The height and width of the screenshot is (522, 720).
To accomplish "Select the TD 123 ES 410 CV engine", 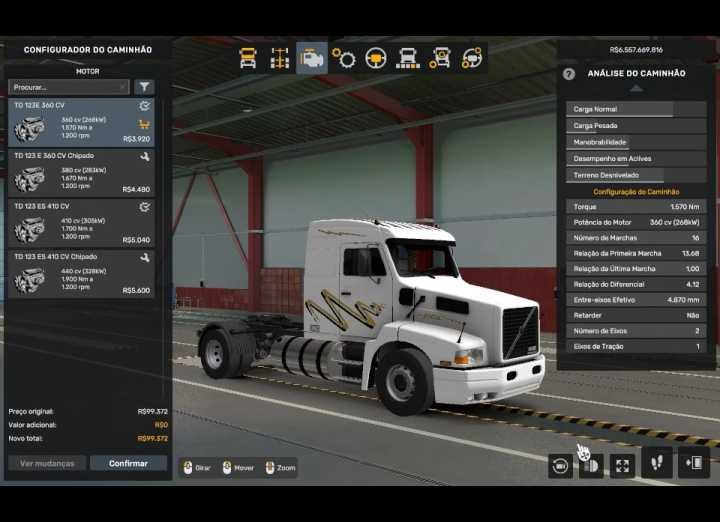I will coord(81,224).
